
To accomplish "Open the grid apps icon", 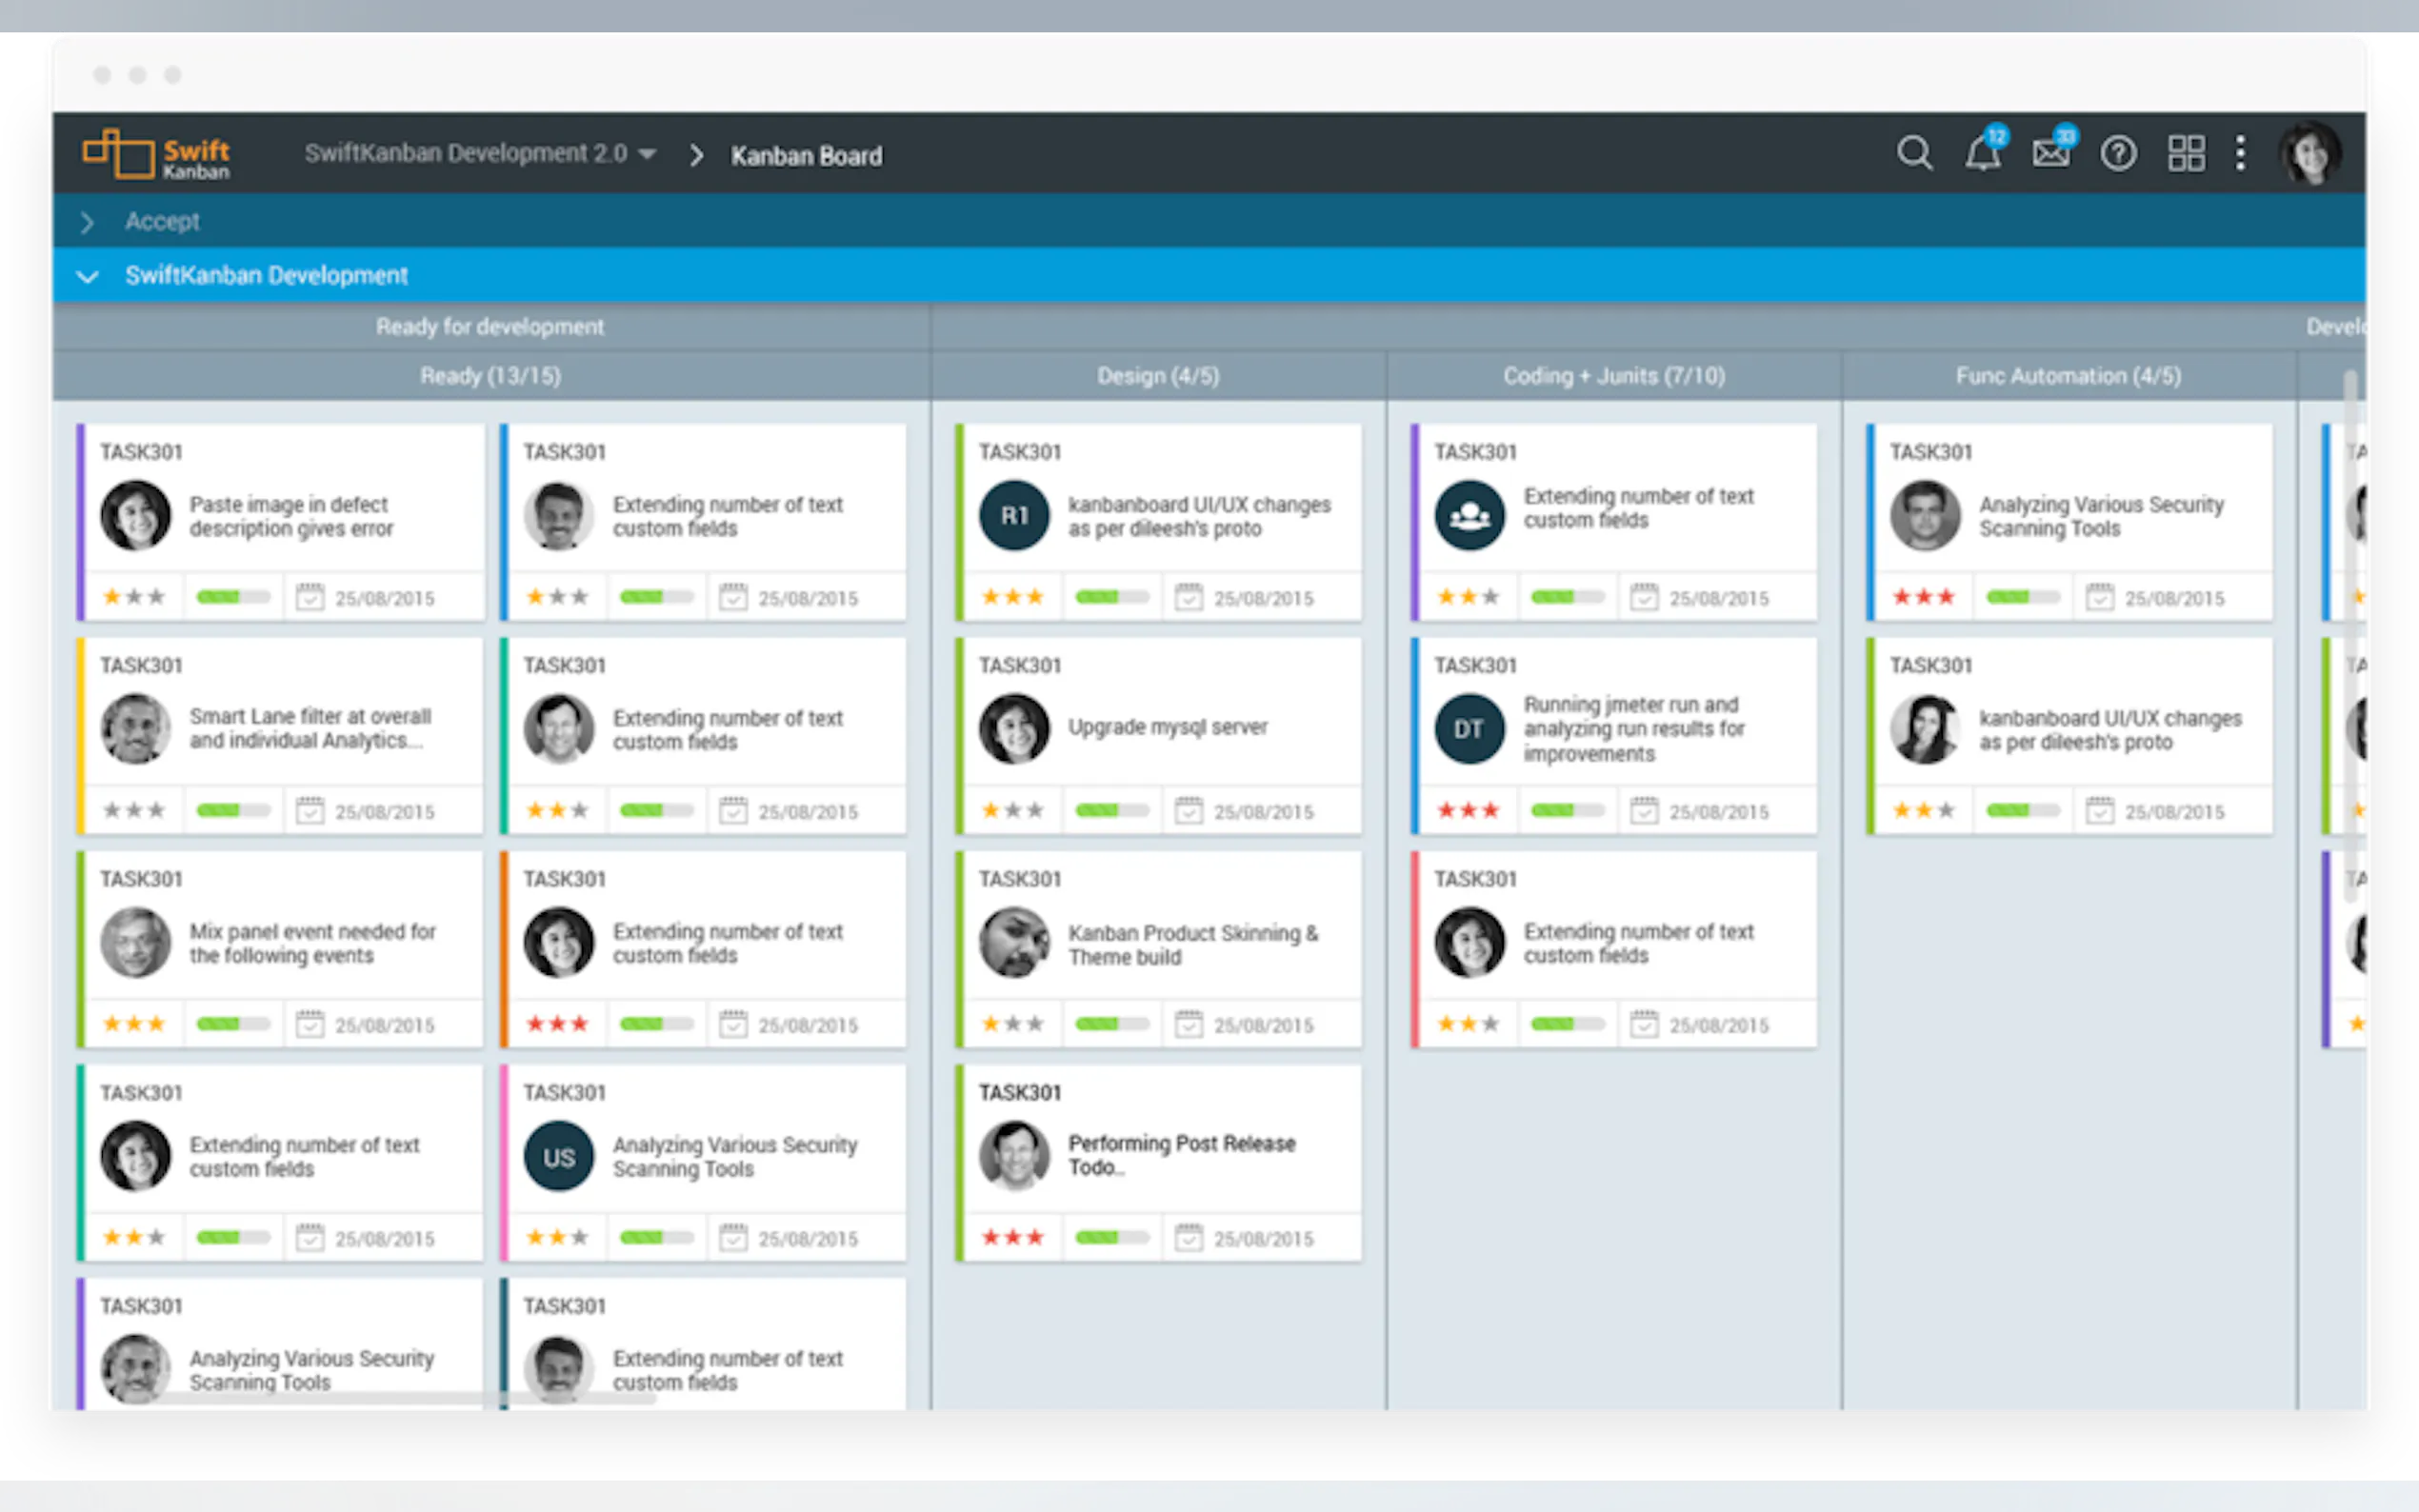I will click(x=2186, y=154).
